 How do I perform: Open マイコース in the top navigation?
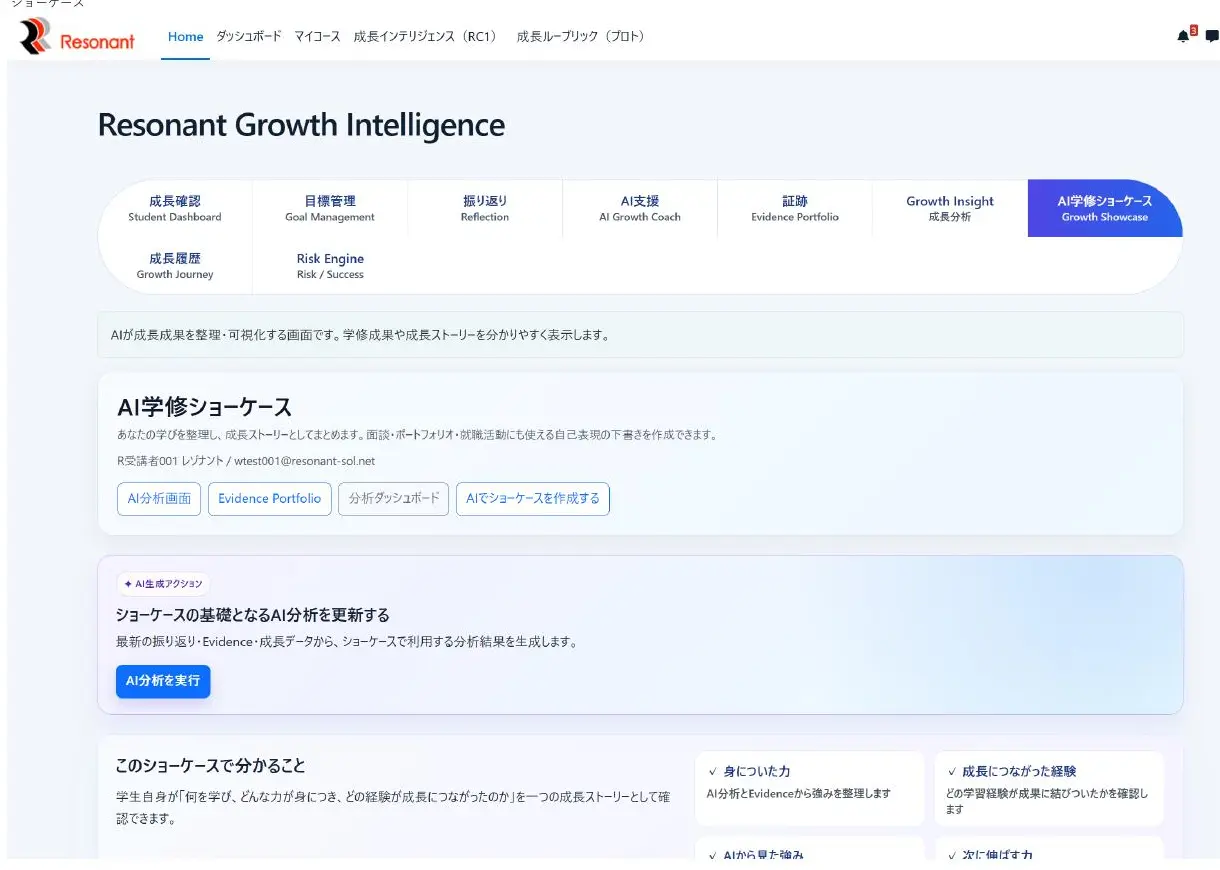click(315, 37)
